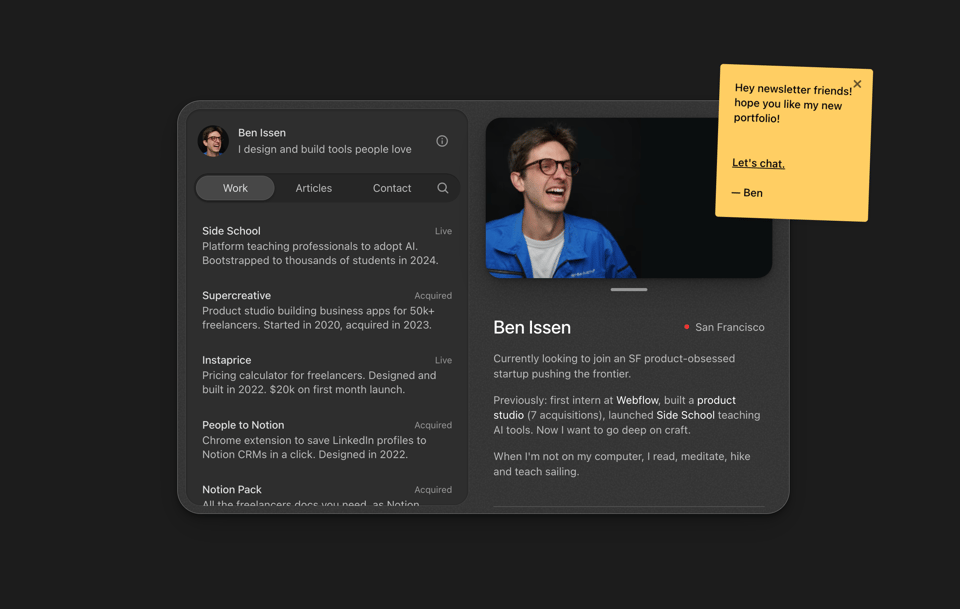
Task: Switch to the Articles tab
Action: [x=313, y=188]
